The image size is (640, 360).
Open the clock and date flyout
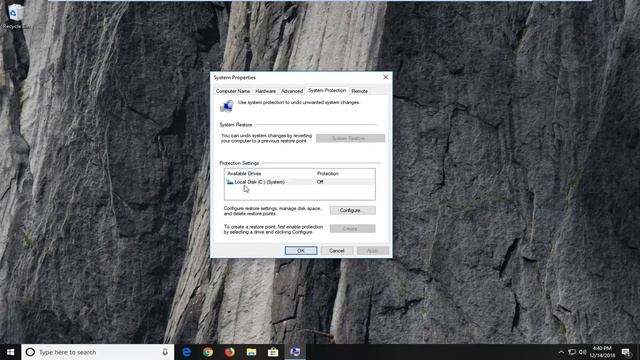pos(602,352)
